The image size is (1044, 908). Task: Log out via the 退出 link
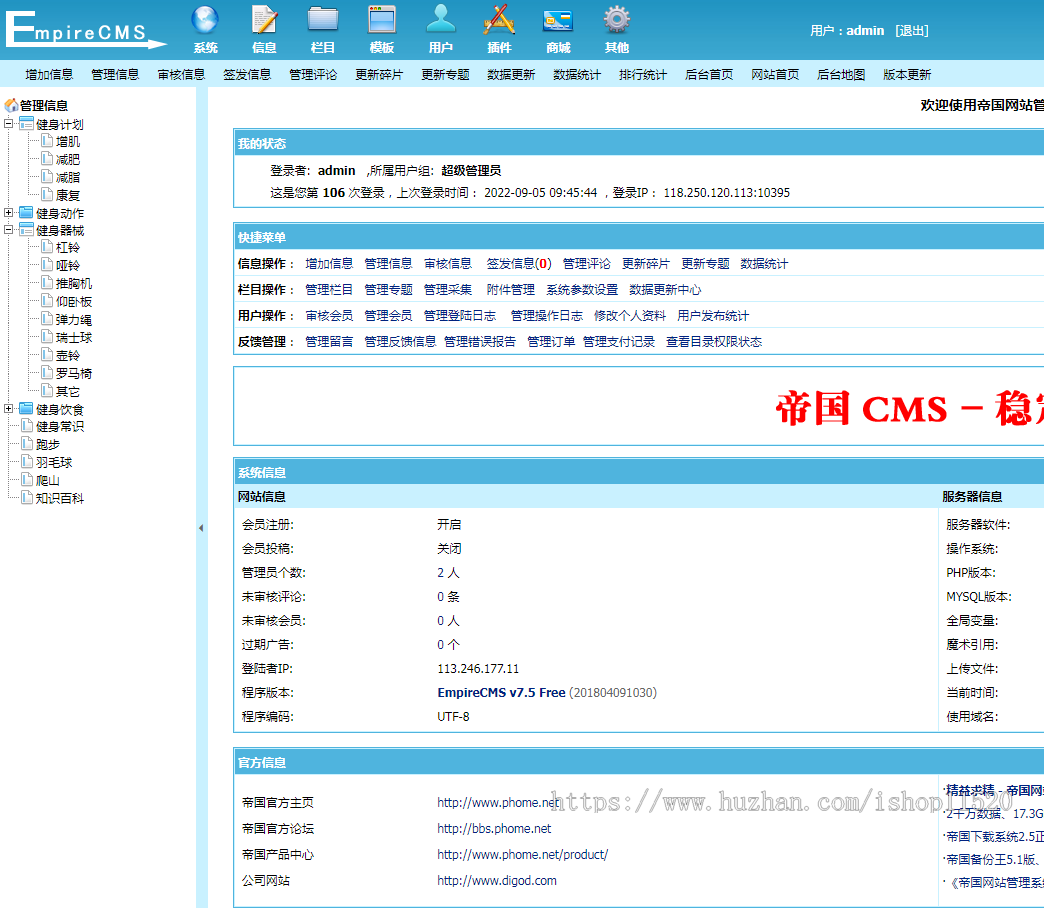click(x=912, y=31)
